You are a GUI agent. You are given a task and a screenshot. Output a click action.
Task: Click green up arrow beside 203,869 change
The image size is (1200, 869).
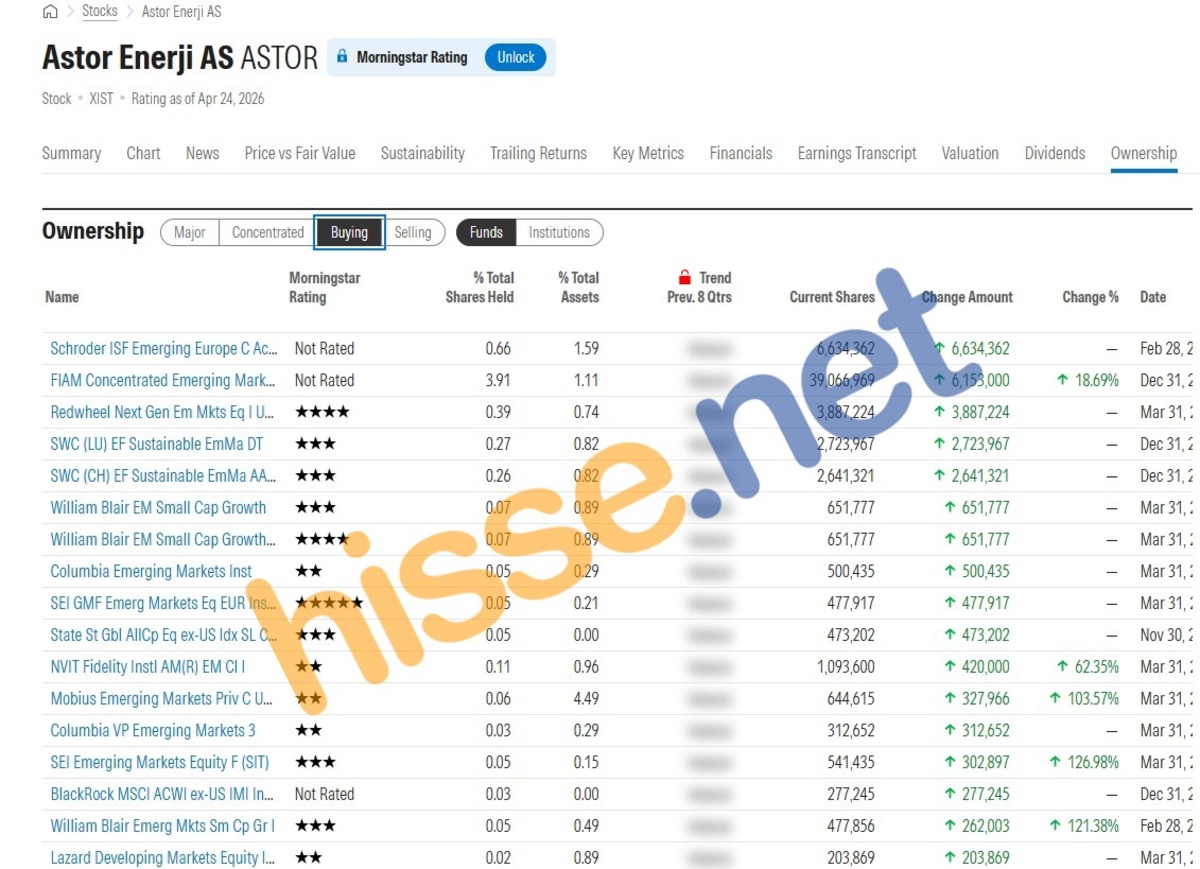coord(950,857)
